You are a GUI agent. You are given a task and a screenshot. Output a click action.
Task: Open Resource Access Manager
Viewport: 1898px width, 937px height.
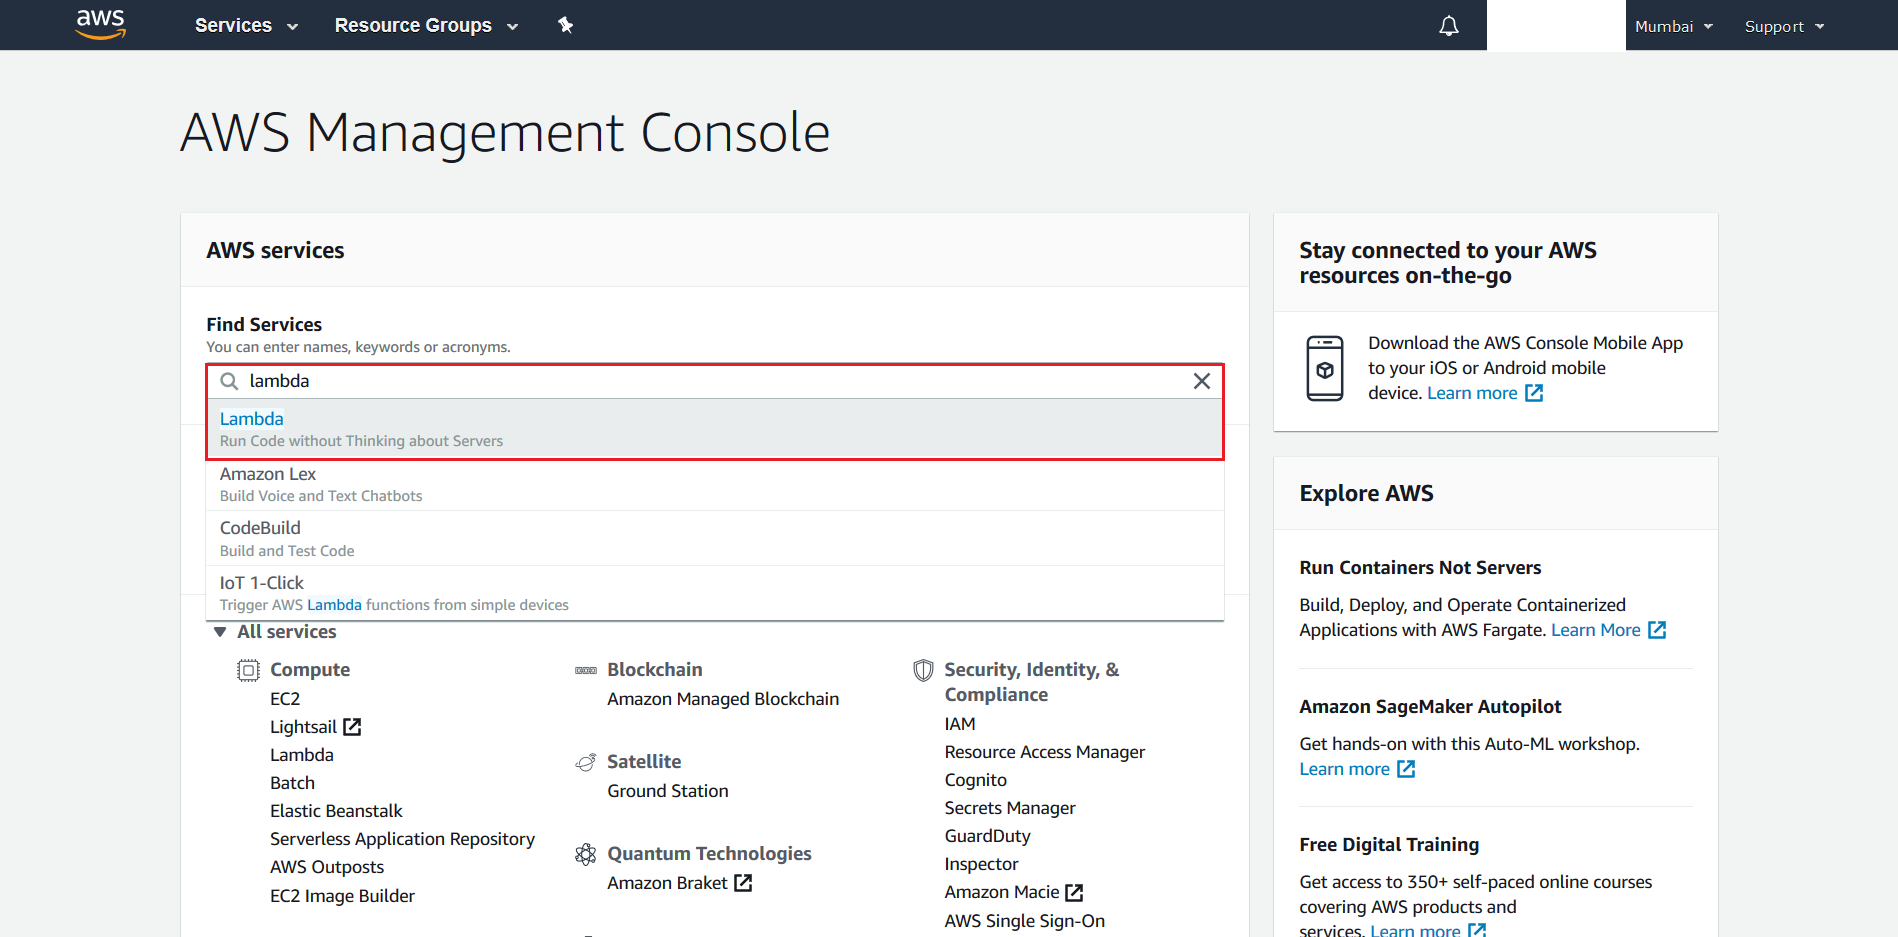(x=1045, y=752)
